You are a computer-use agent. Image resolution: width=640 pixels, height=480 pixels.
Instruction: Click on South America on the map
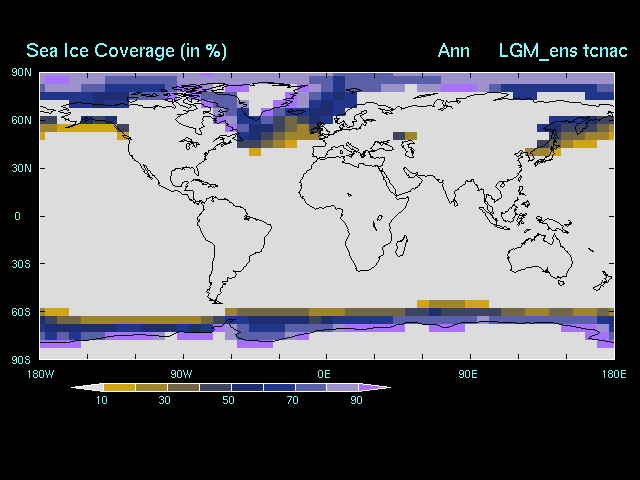235,240
